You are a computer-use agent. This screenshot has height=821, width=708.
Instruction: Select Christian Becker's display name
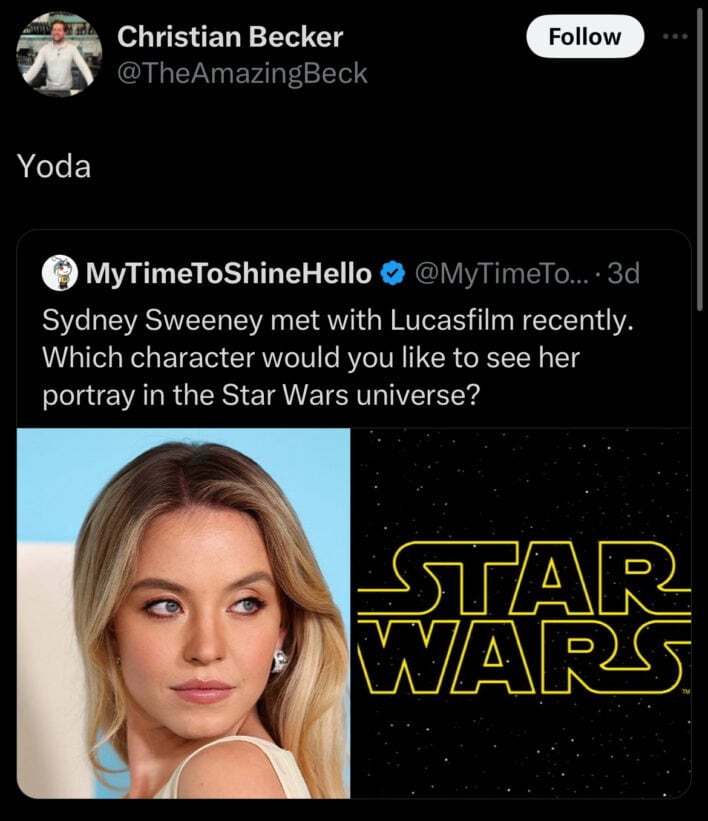[x=229, y=37]
